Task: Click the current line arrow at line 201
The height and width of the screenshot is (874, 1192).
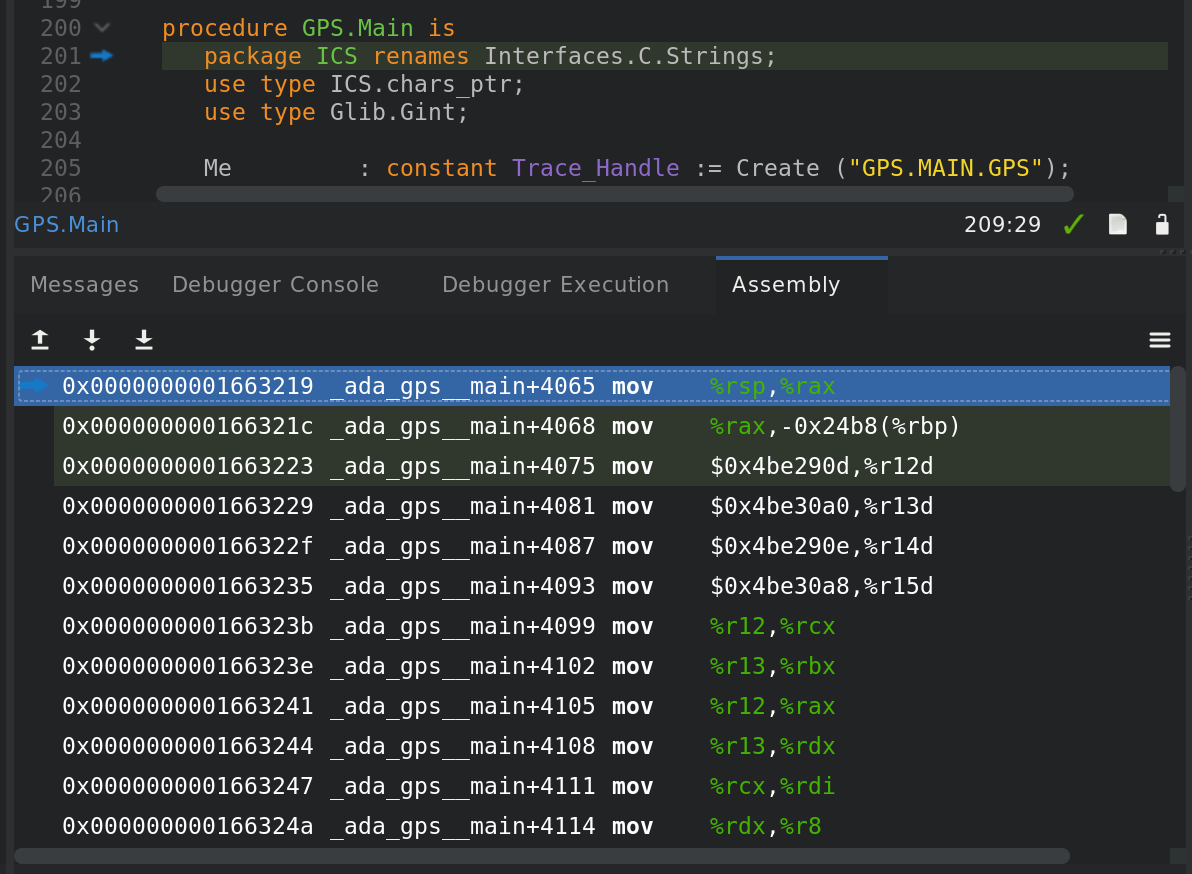Action: (101, 55)
